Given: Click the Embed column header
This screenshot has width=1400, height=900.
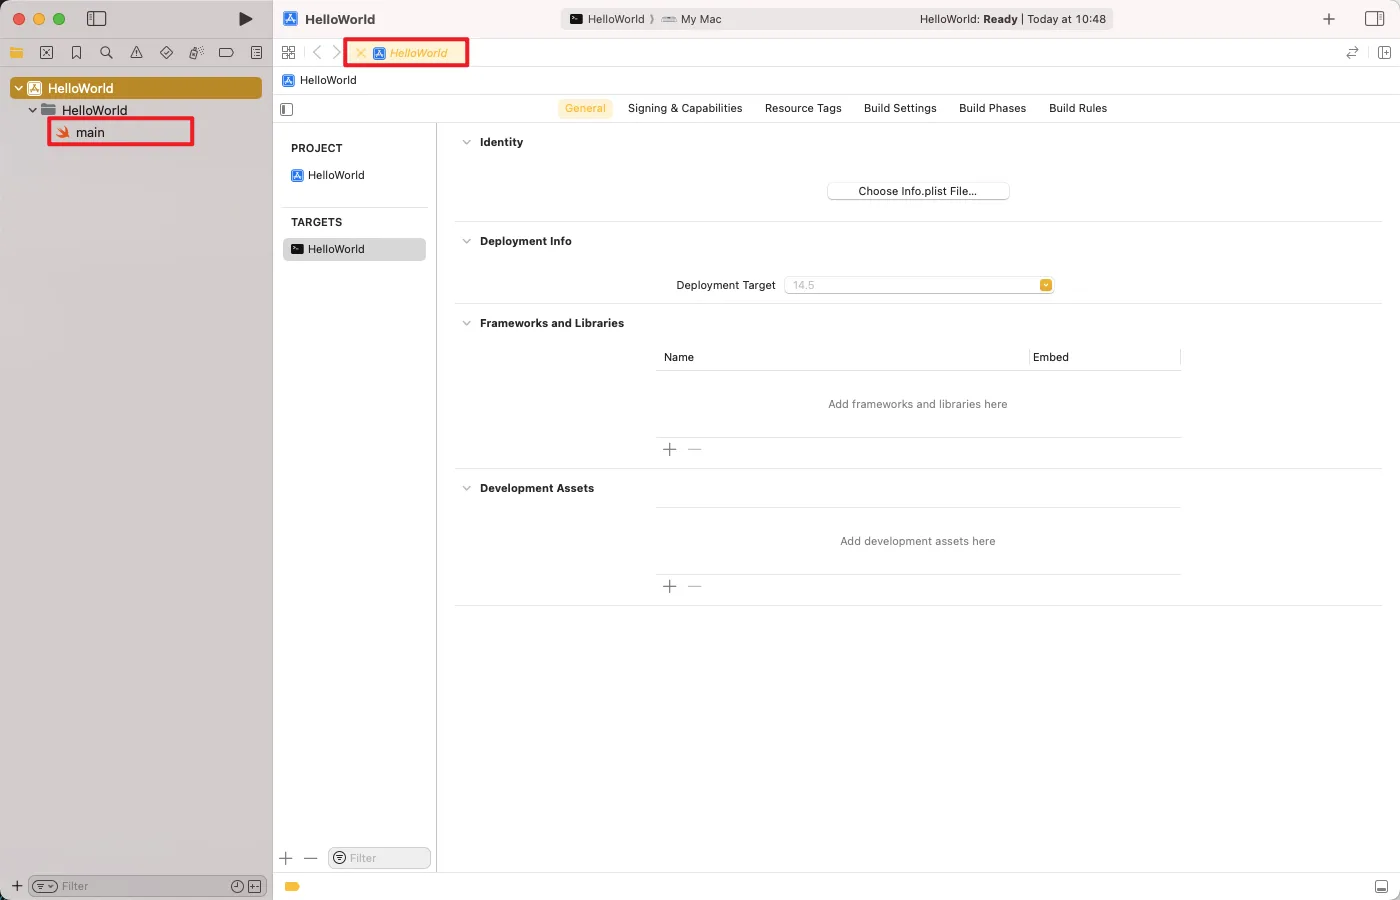Looking at the screenshot, I should coord(1051,357).
